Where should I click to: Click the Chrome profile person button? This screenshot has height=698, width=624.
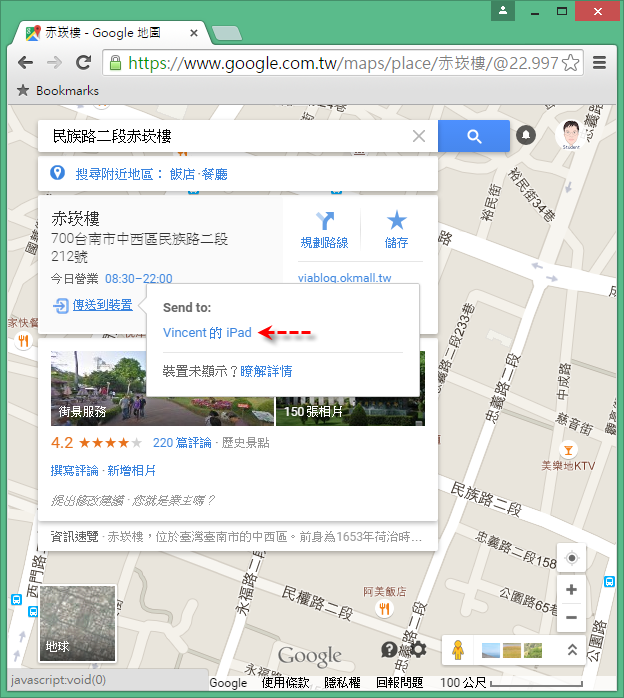pyautogui.click(x=503, y=11)
